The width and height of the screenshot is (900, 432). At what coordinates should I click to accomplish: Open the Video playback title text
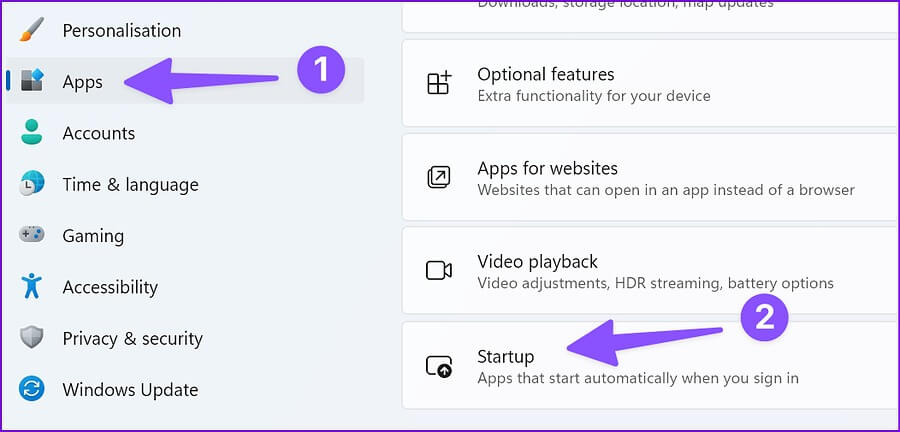point(538,262)
